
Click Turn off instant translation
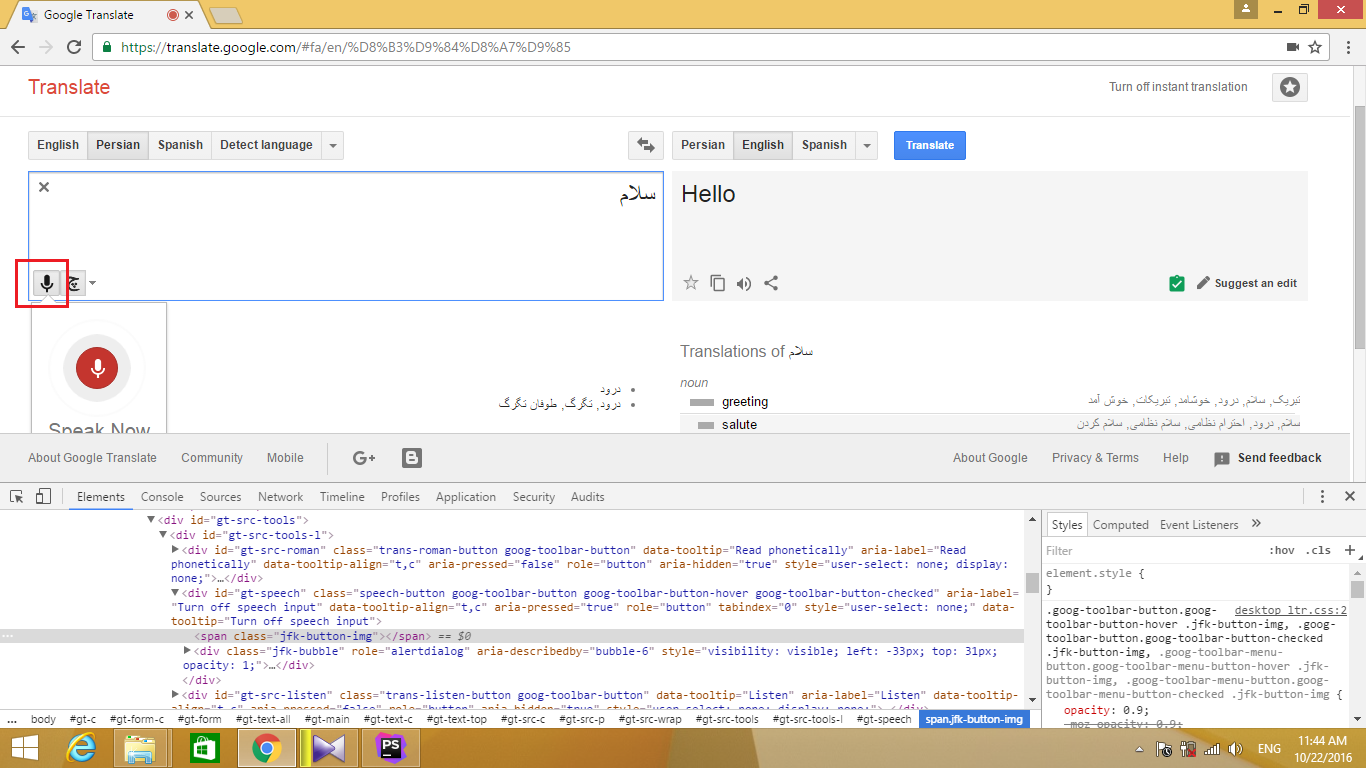[1178, 87]
